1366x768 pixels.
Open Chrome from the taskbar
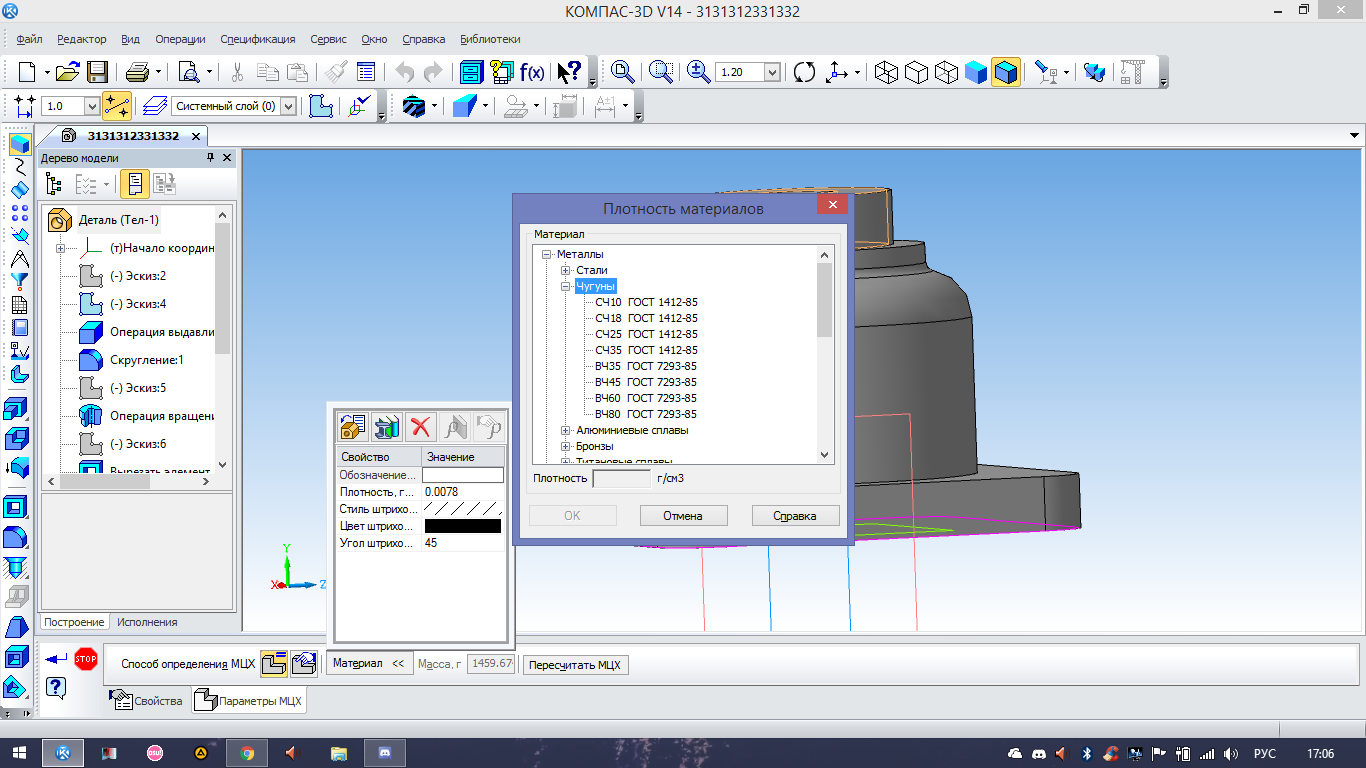point(247,753)
